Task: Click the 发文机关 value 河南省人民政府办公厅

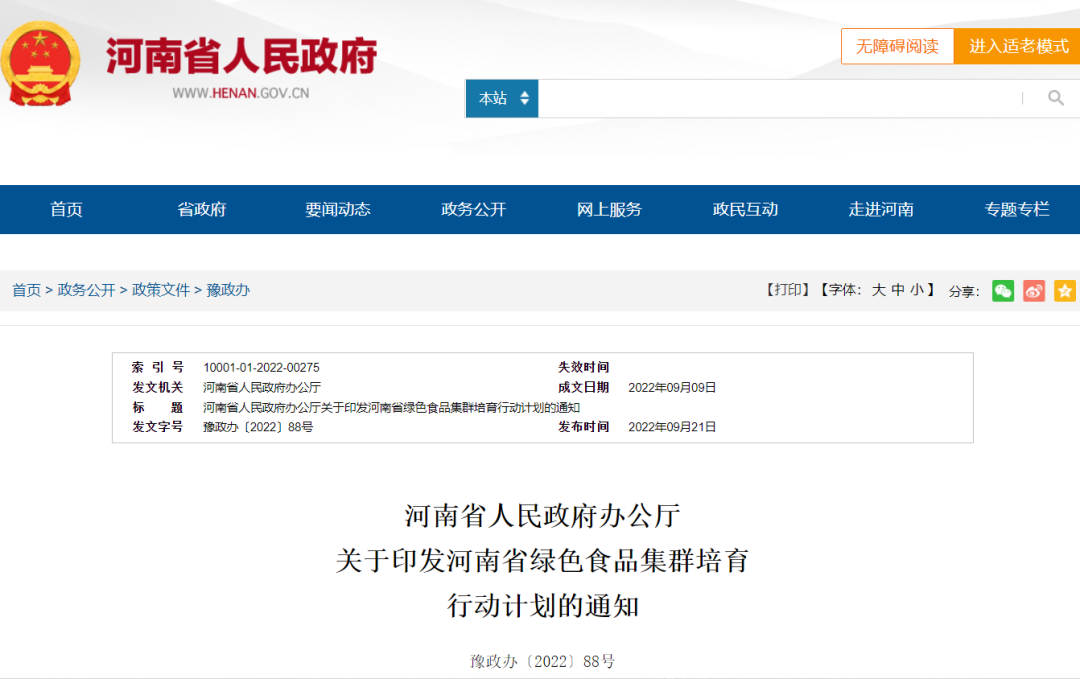Action: (262, 388)
